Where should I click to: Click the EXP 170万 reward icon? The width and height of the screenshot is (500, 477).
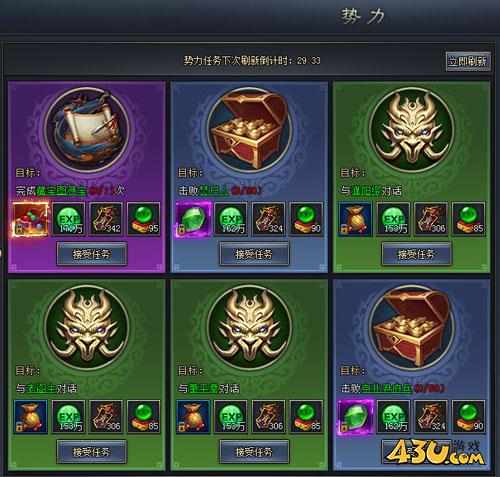69,219
